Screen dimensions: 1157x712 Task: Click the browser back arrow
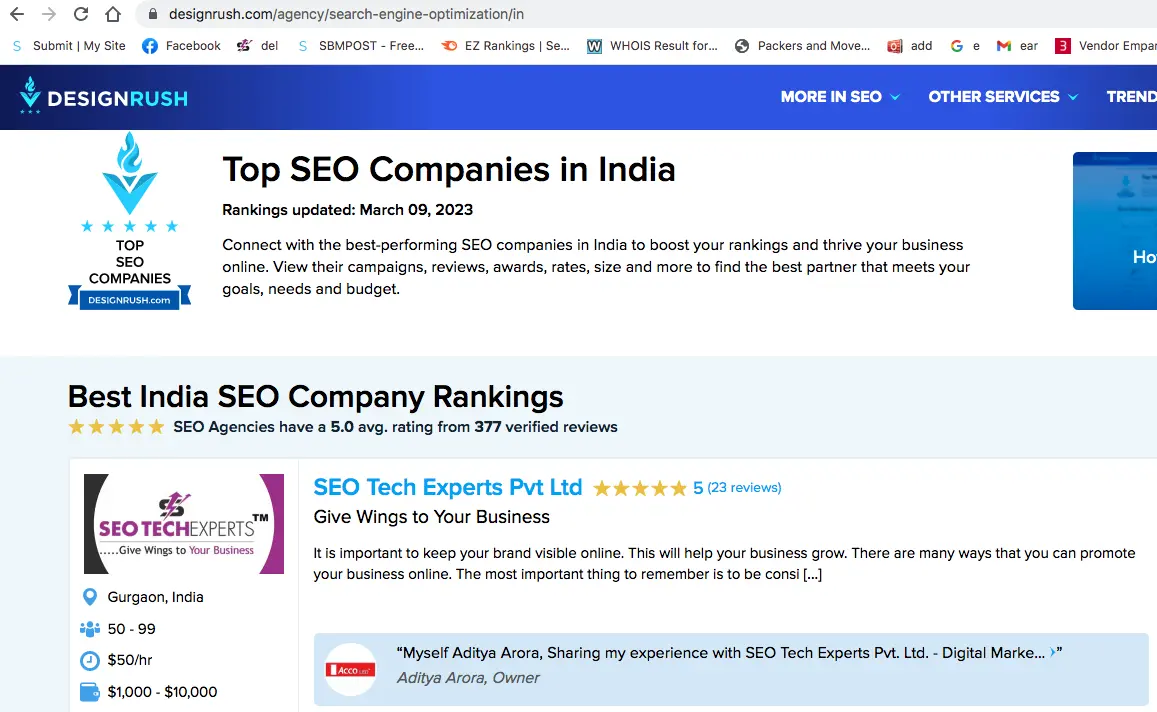click(x=16, y=14)
